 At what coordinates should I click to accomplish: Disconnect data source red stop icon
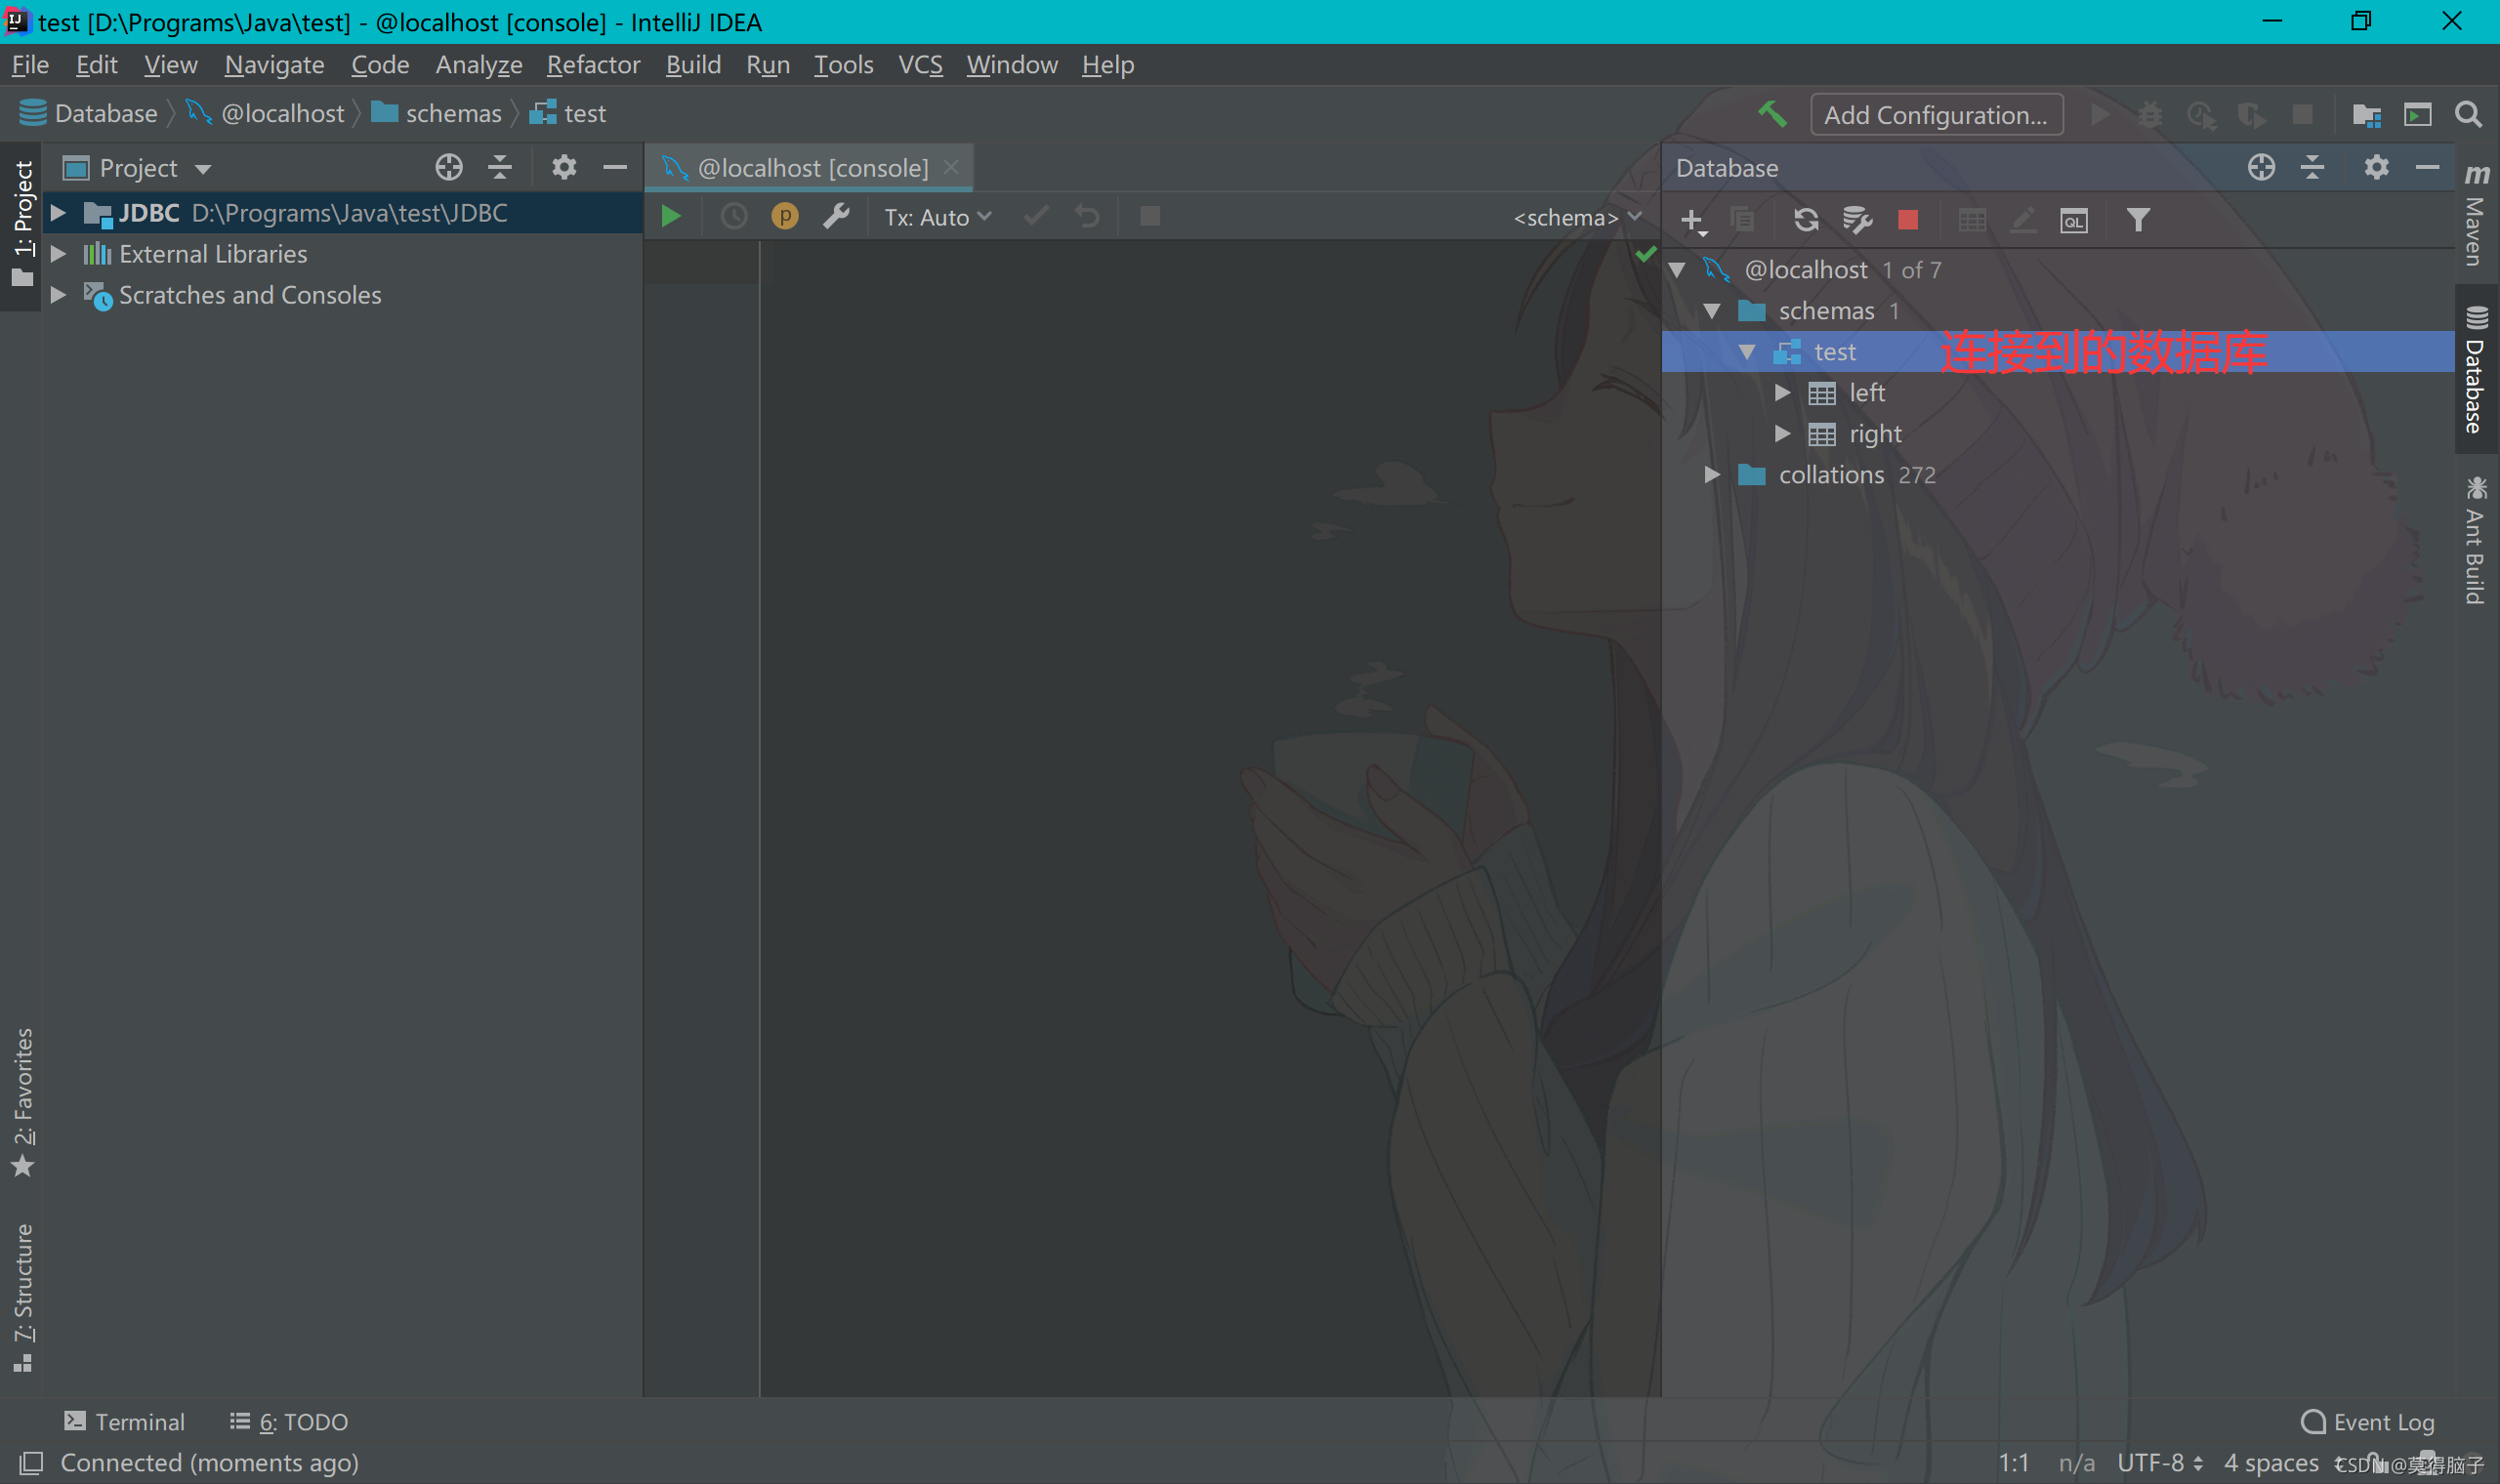point(1908,220)
